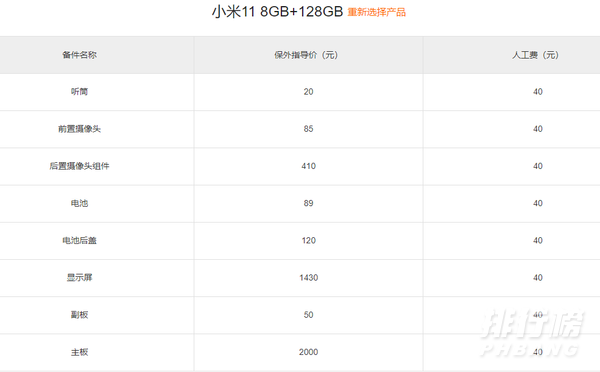Click the 小米11 8GB+128GB title

point(277,12)
